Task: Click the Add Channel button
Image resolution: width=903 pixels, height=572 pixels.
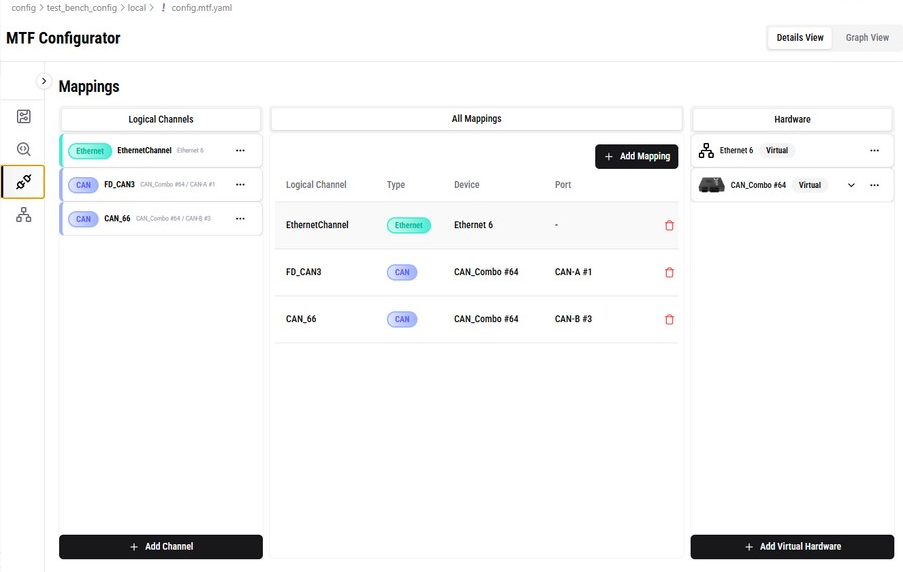Action: tap(161, 547)
